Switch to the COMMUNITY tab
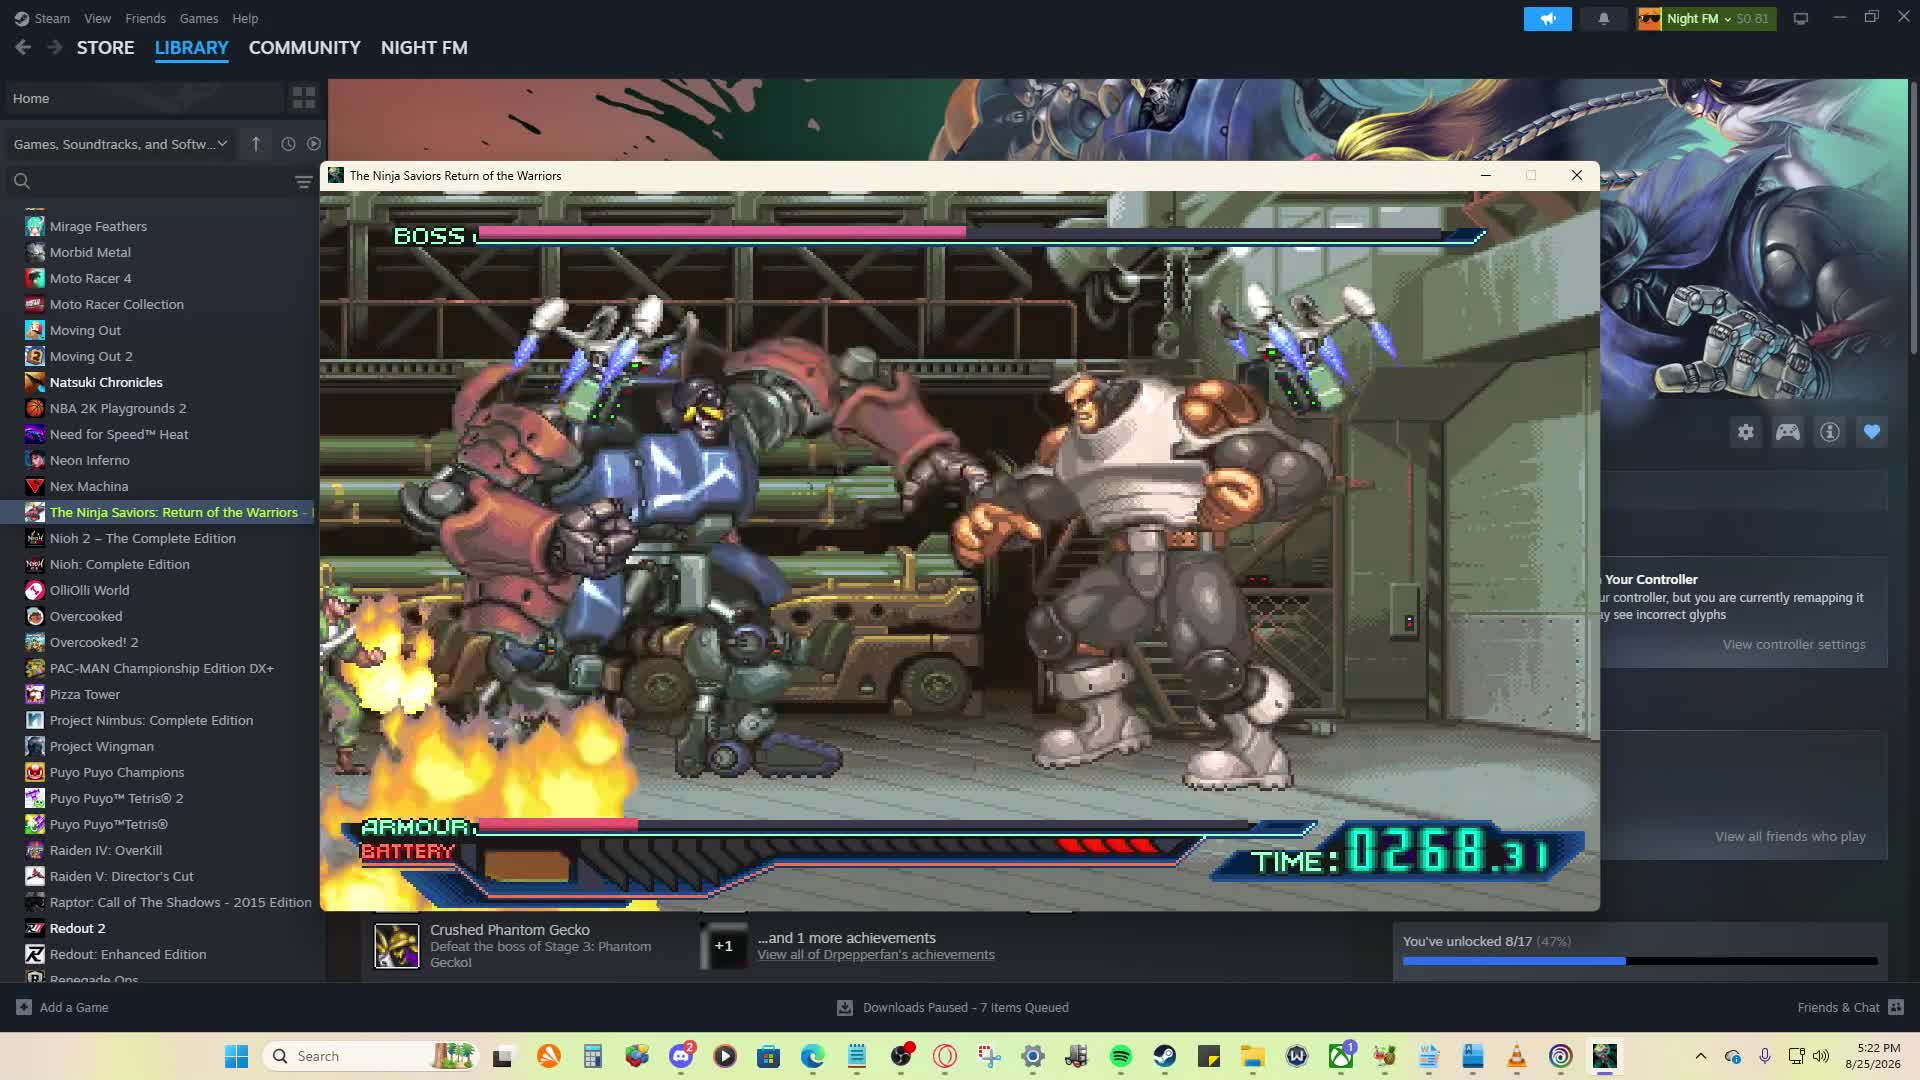 [x=304, y=48]
